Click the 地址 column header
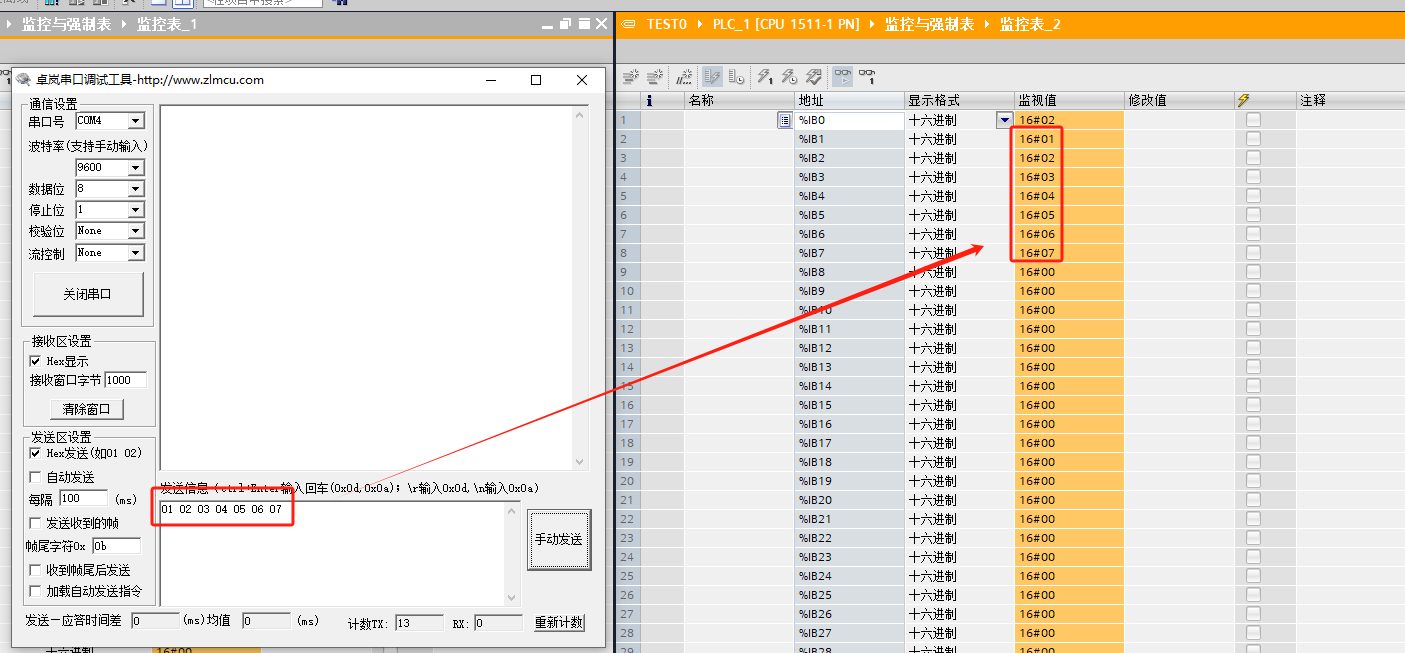Screen dimensions: 1405x653 pyautogui.click(x=850, y=100)
